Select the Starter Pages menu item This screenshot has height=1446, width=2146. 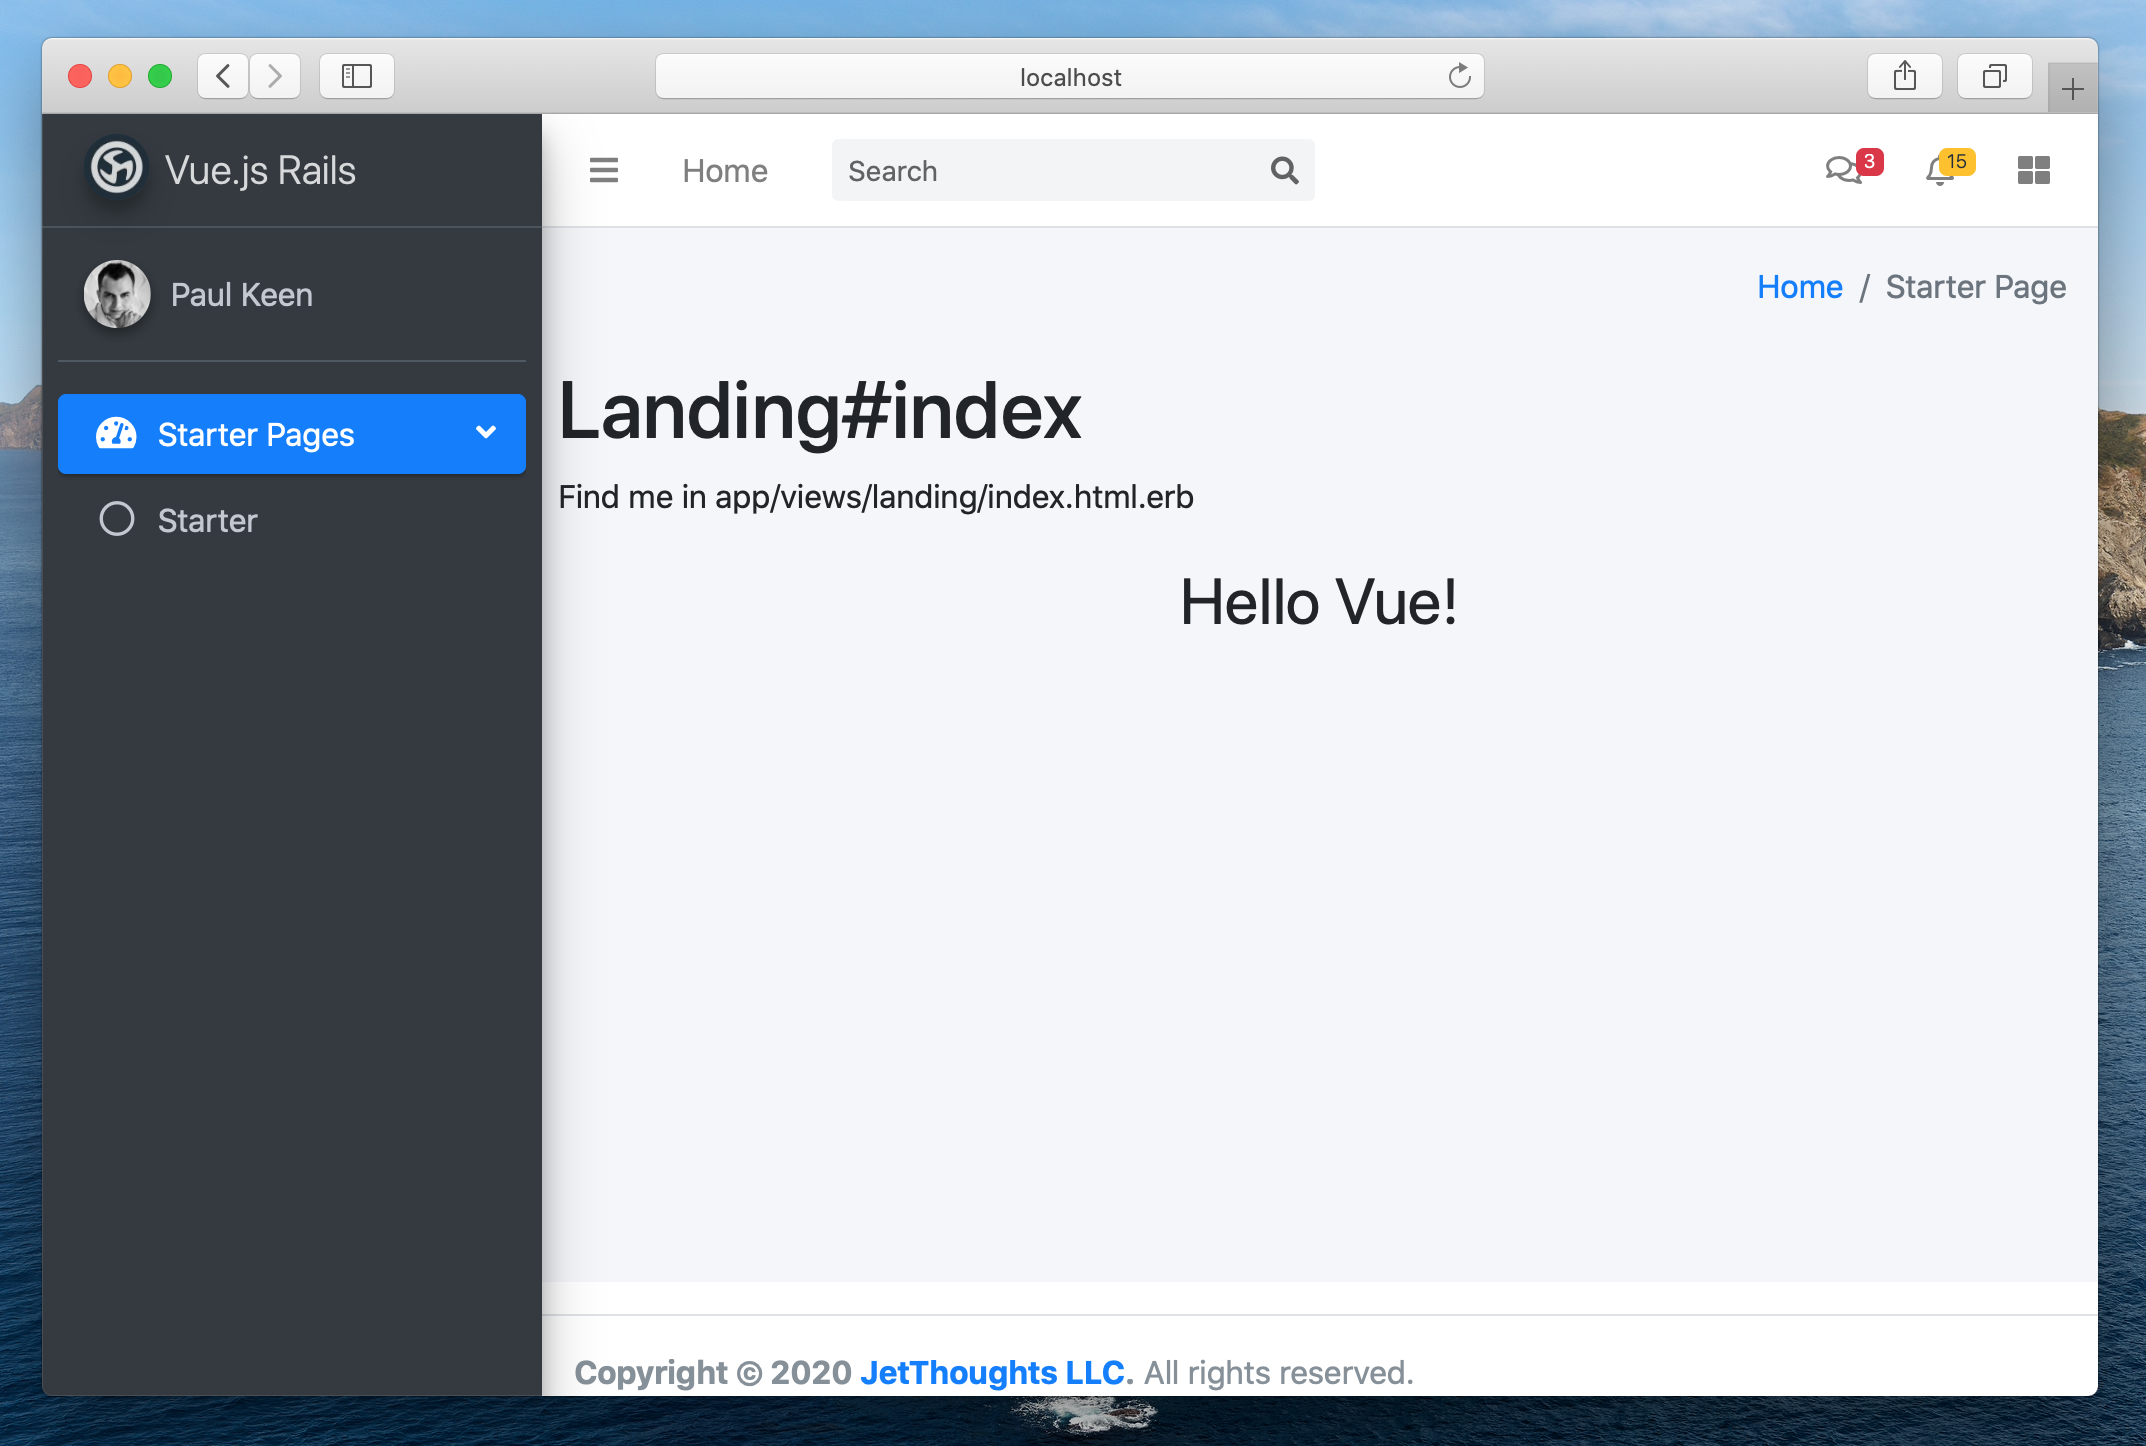tap(292, 434)
